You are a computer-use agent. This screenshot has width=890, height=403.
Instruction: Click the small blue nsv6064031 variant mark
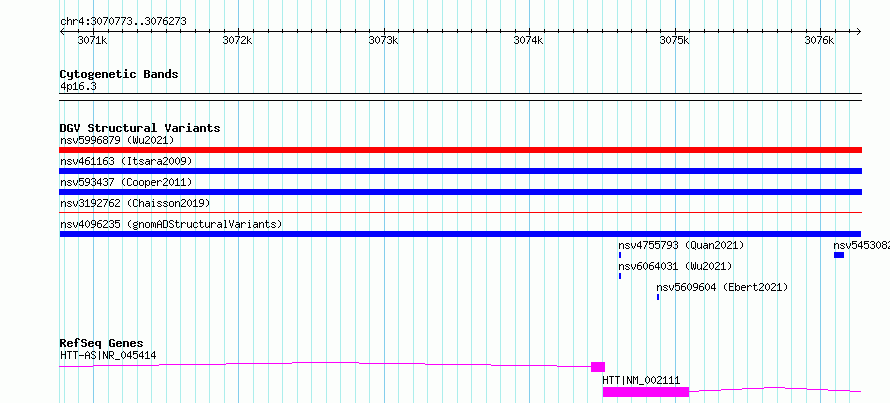coord(620,276)
